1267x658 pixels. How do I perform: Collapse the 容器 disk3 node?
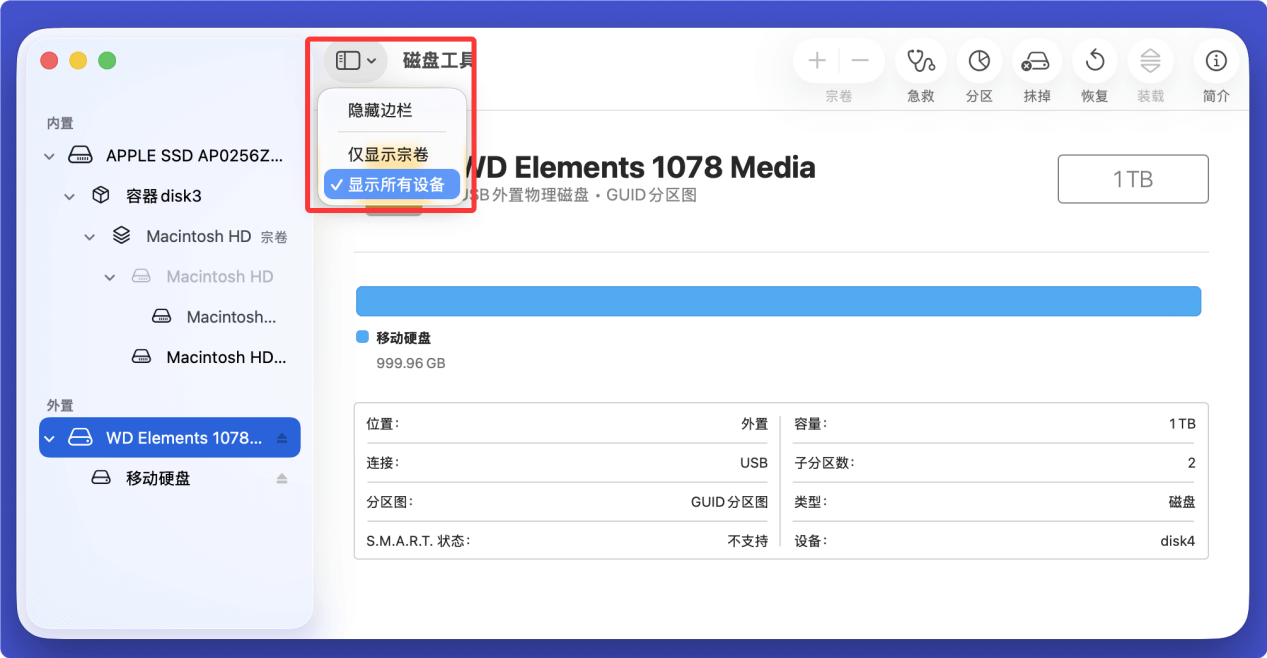pyautogui.click(x=68, y=195)
